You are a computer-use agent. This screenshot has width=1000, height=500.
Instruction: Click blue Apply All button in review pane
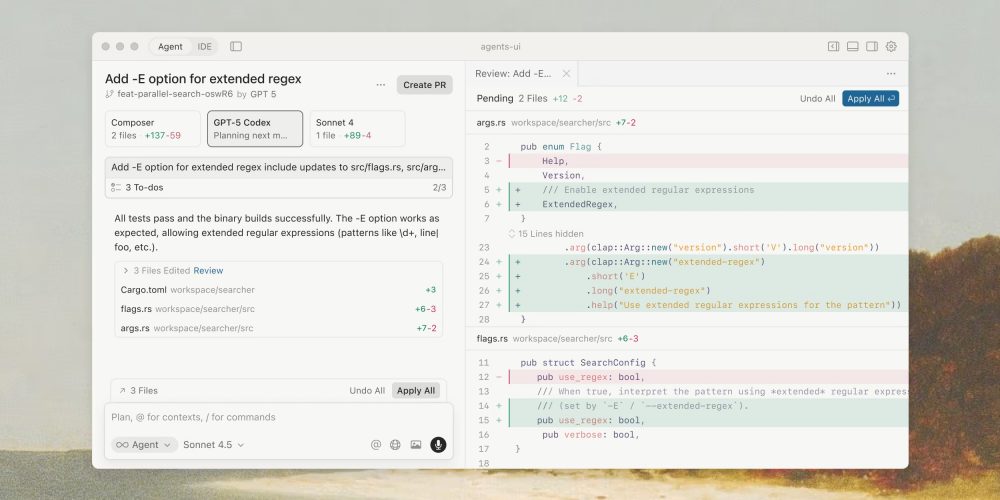(871, 98)
